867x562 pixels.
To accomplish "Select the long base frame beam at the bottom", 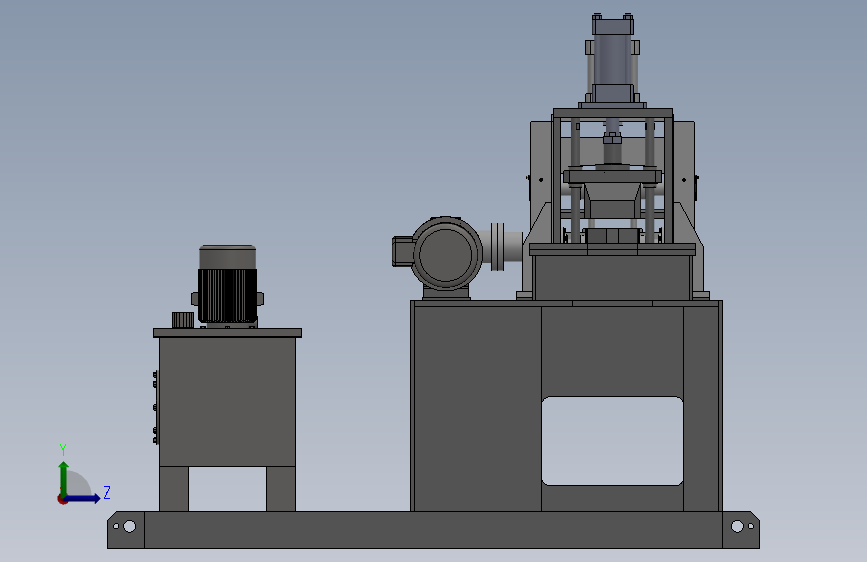I will point(434,530).
